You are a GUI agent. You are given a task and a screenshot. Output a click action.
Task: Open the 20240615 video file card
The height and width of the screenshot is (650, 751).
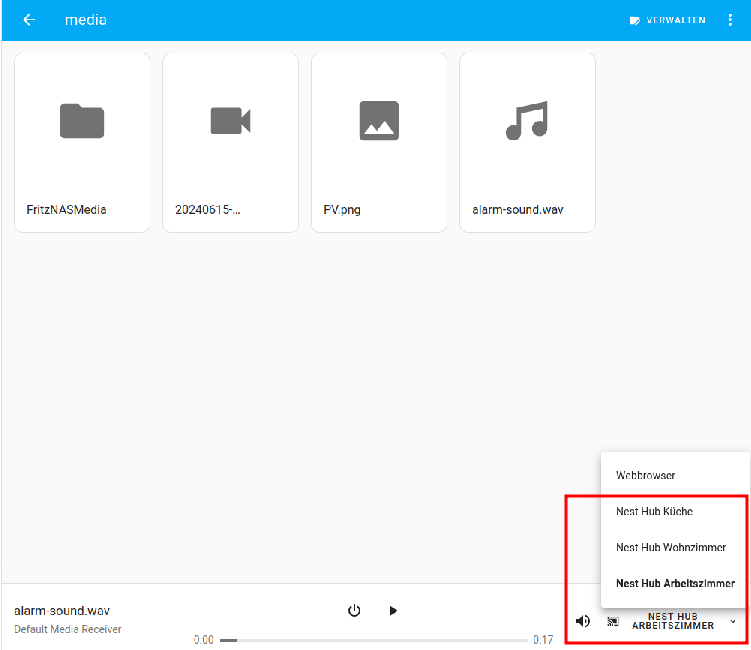point(230,143)
